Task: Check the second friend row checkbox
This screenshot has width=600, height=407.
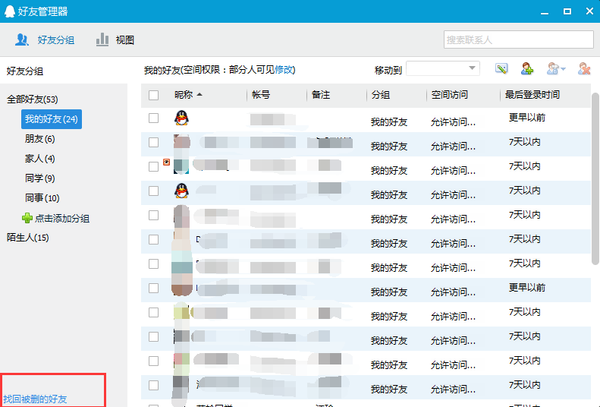Action: tap(153, 142)
